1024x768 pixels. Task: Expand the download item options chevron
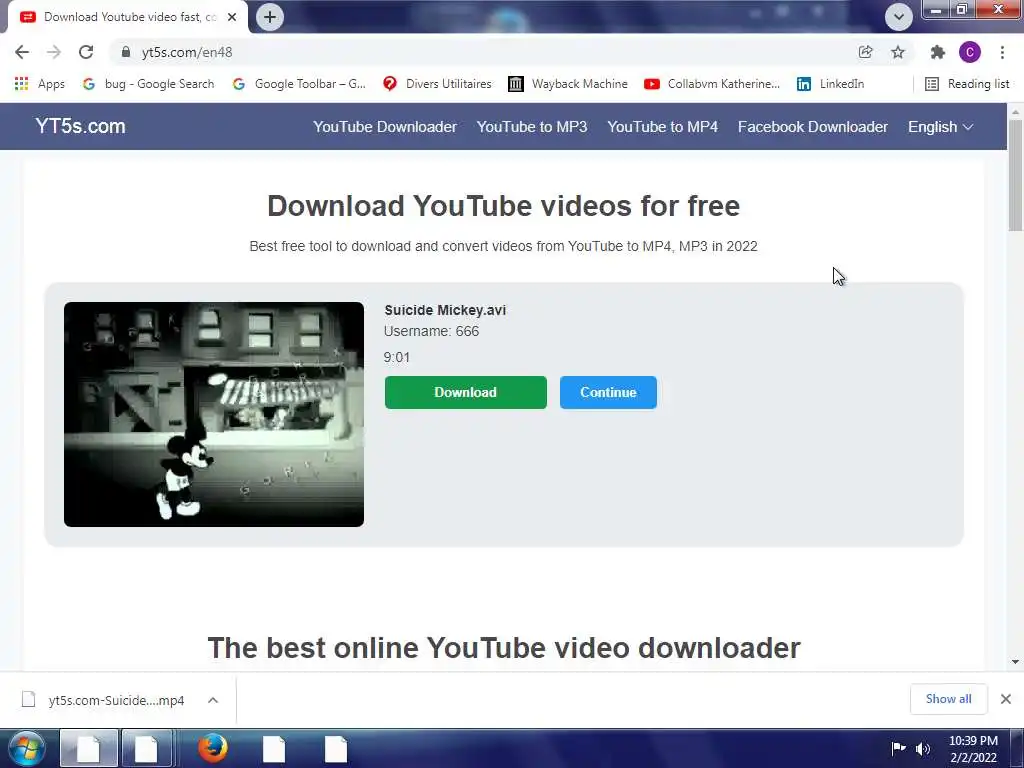213,700
